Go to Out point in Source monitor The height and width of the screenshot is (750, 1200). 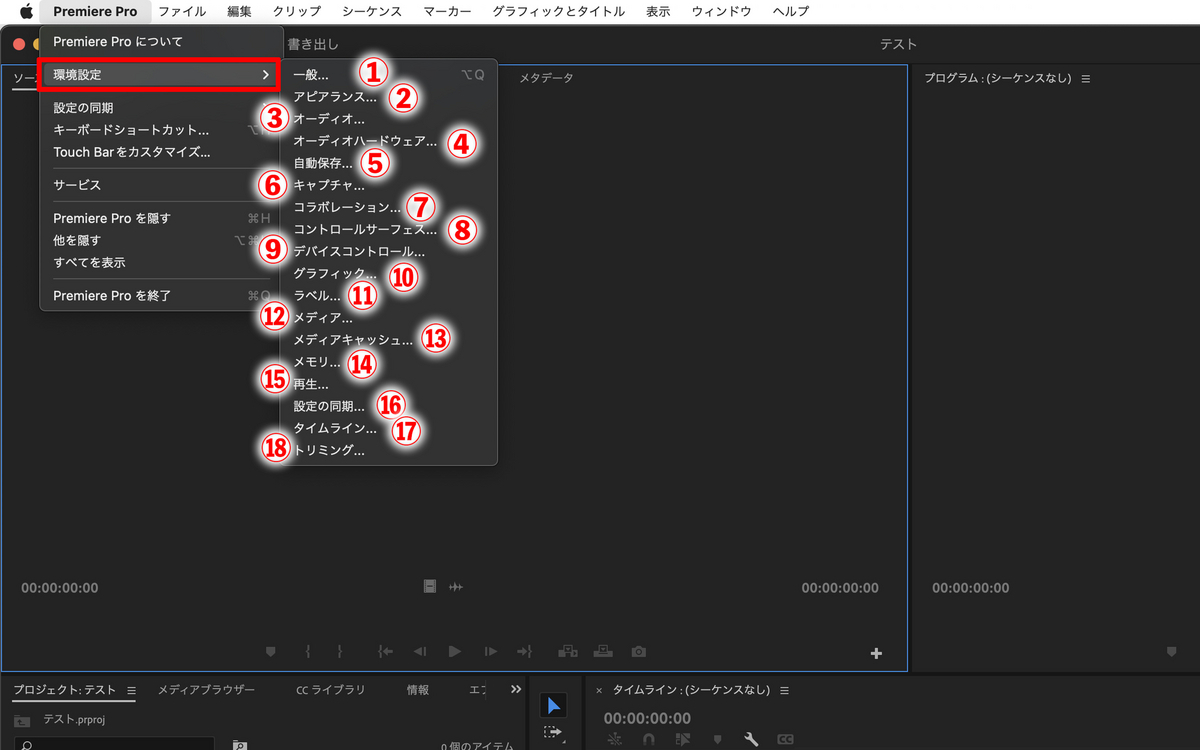(x=525, y=651)
